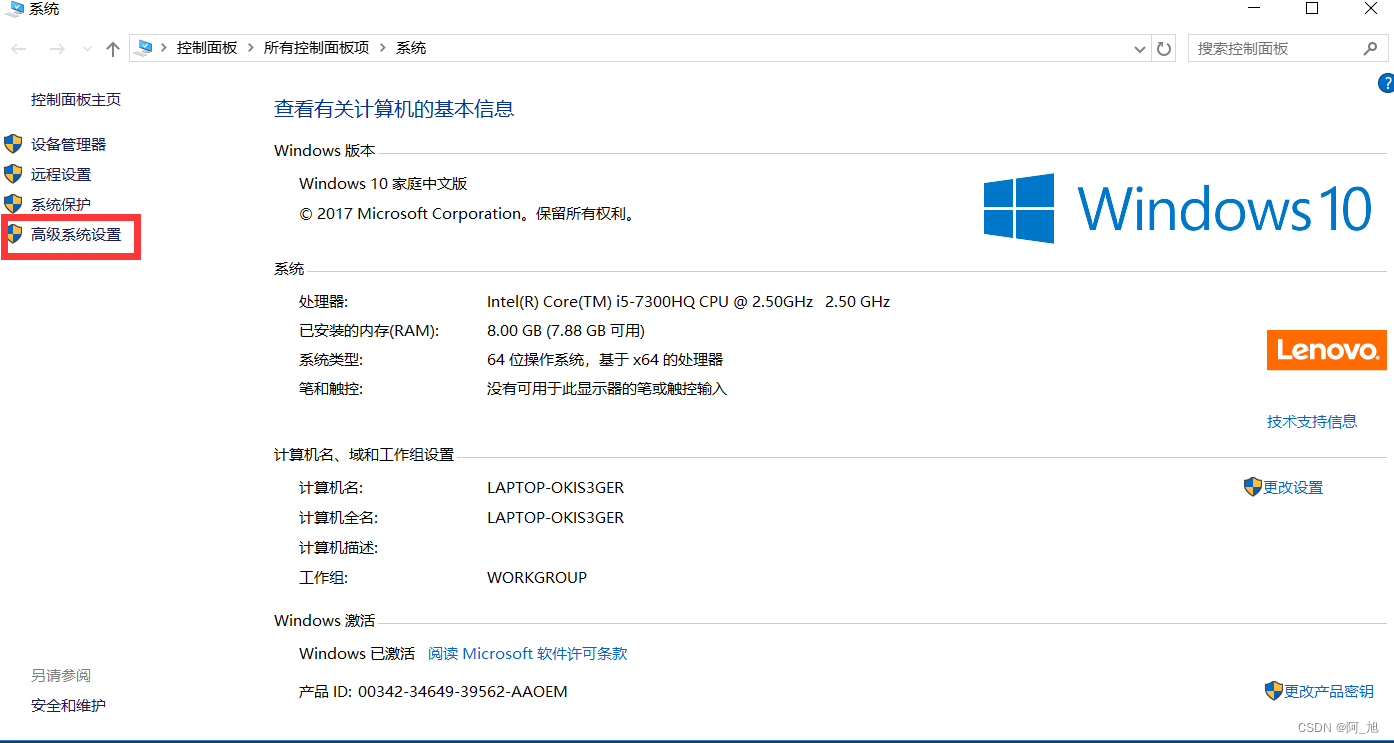This screenshot has width=1394, height=743.
Task: Click the shield icon beside 更改产品密钥
Action: (1274, 691)
